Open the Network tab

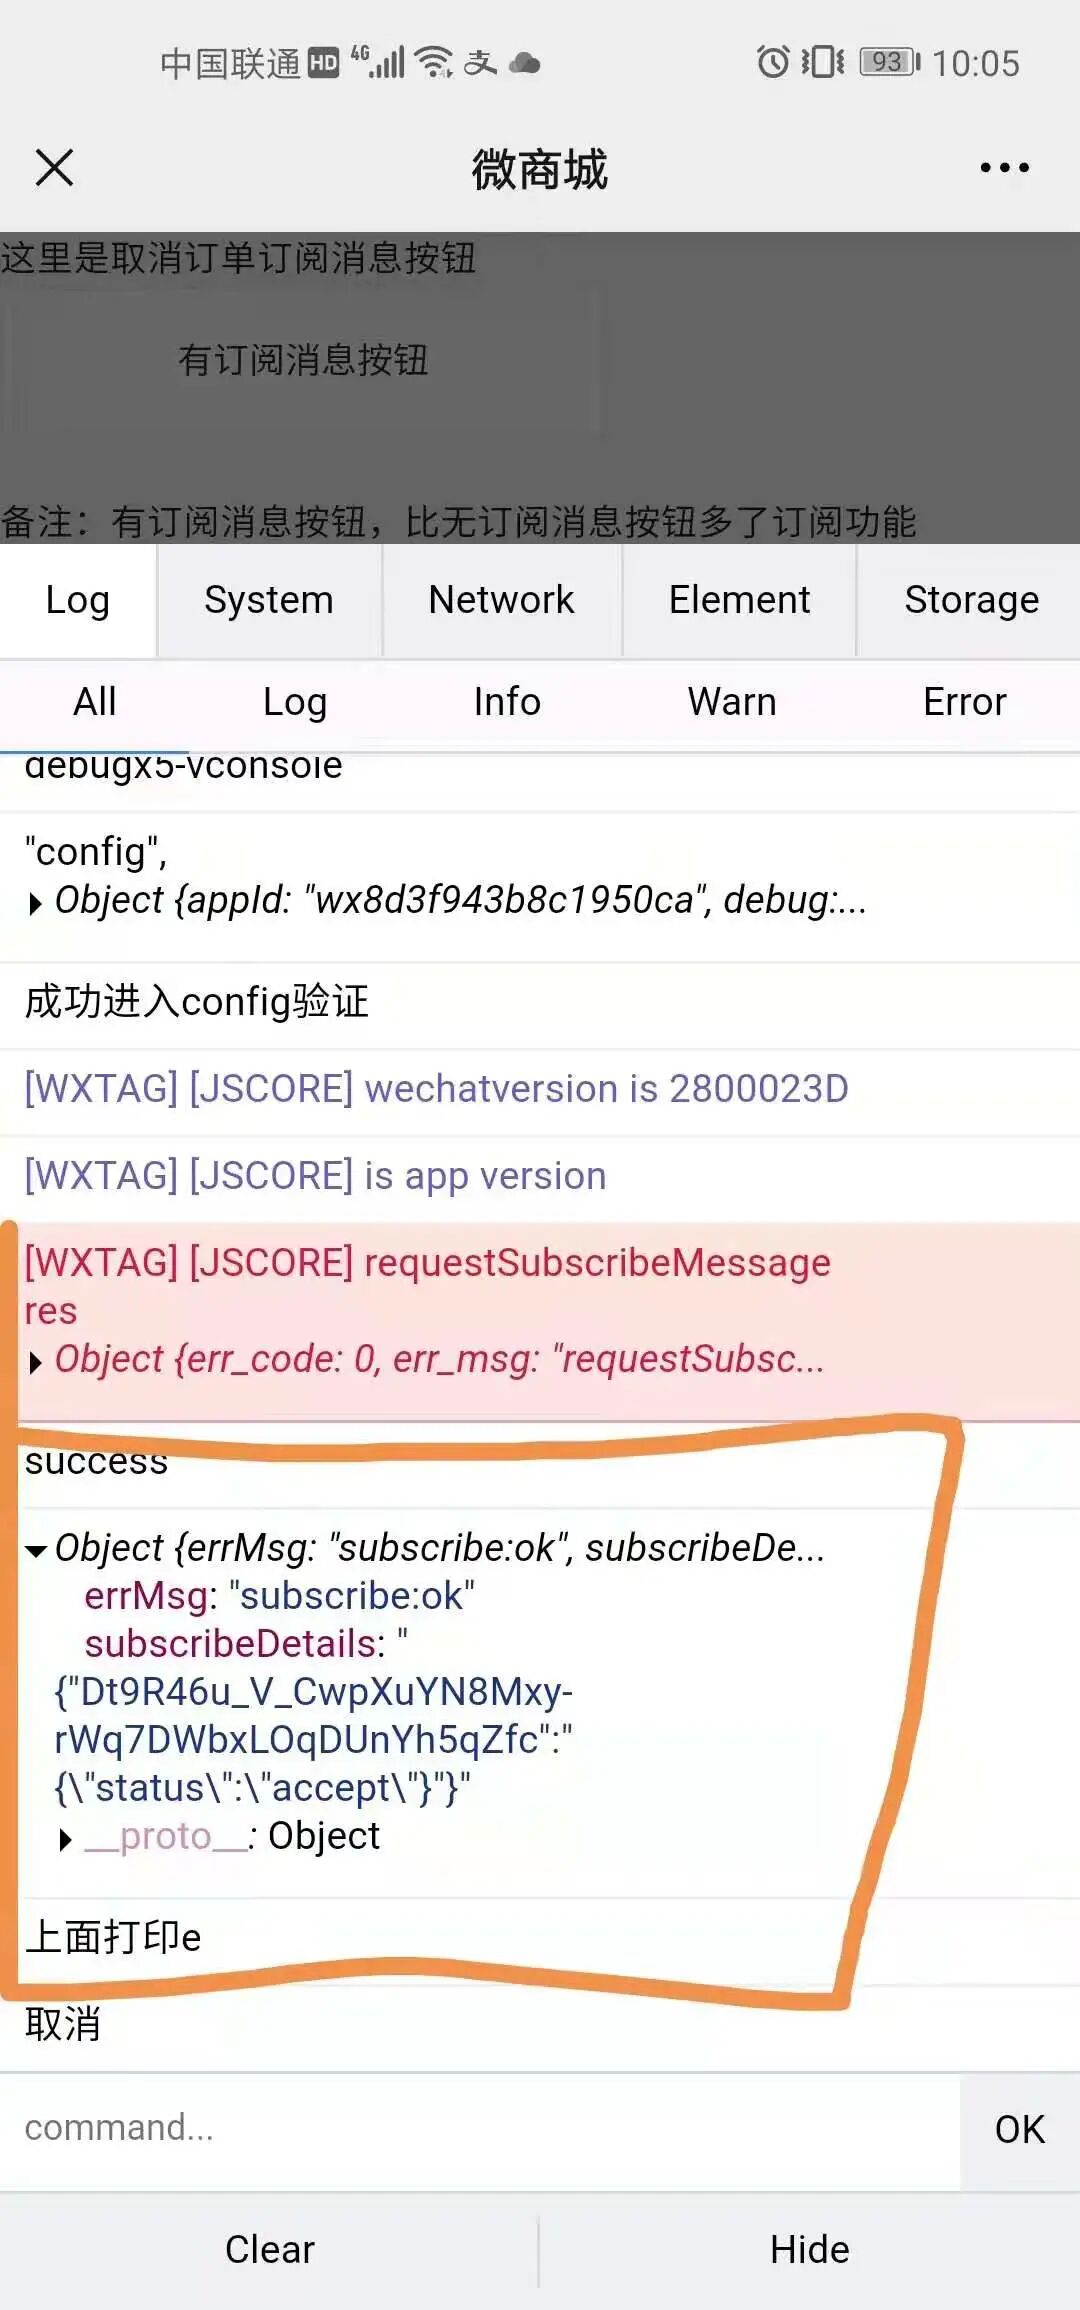(x=501, y=600)
